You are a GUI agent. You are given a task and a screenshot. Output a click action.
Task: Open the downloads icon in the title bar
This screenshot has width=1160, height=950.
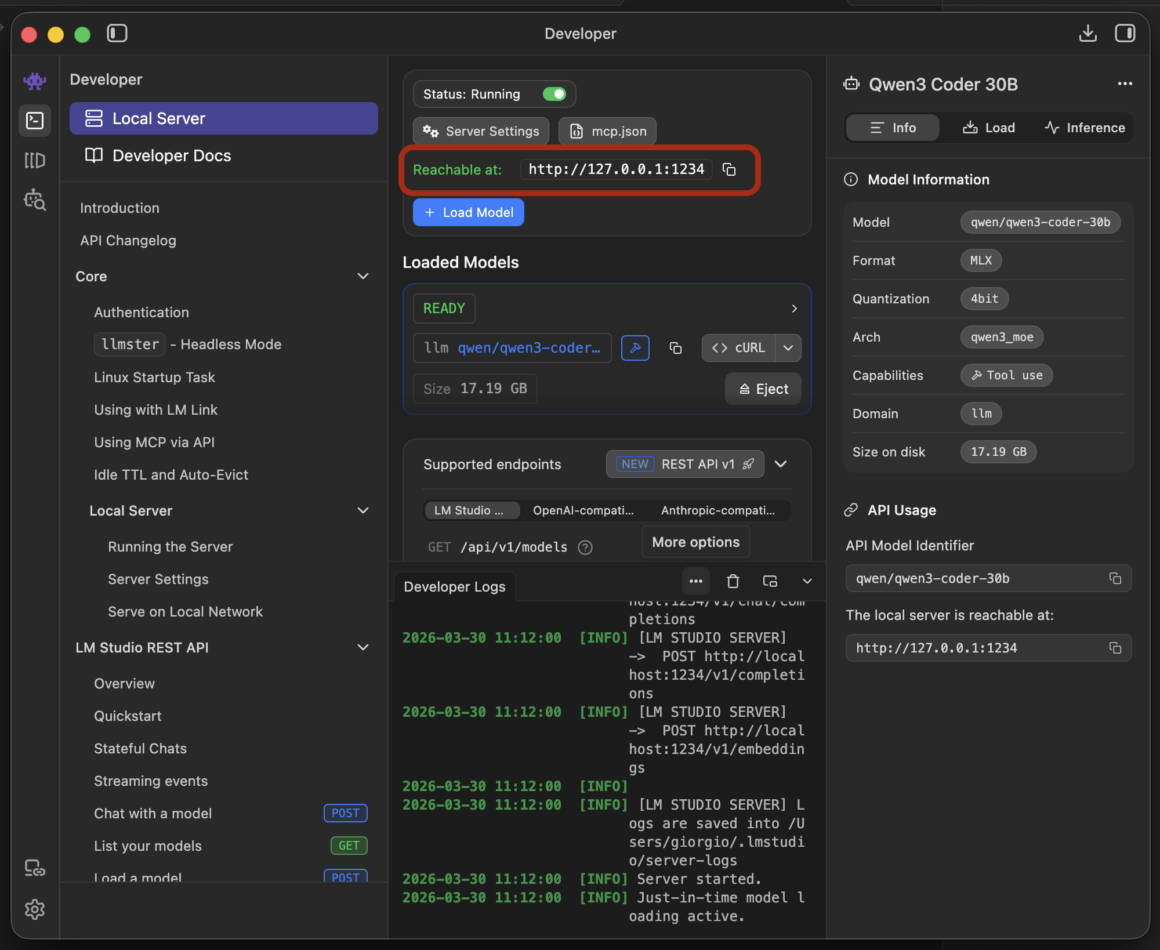[x=1088, y=33]
